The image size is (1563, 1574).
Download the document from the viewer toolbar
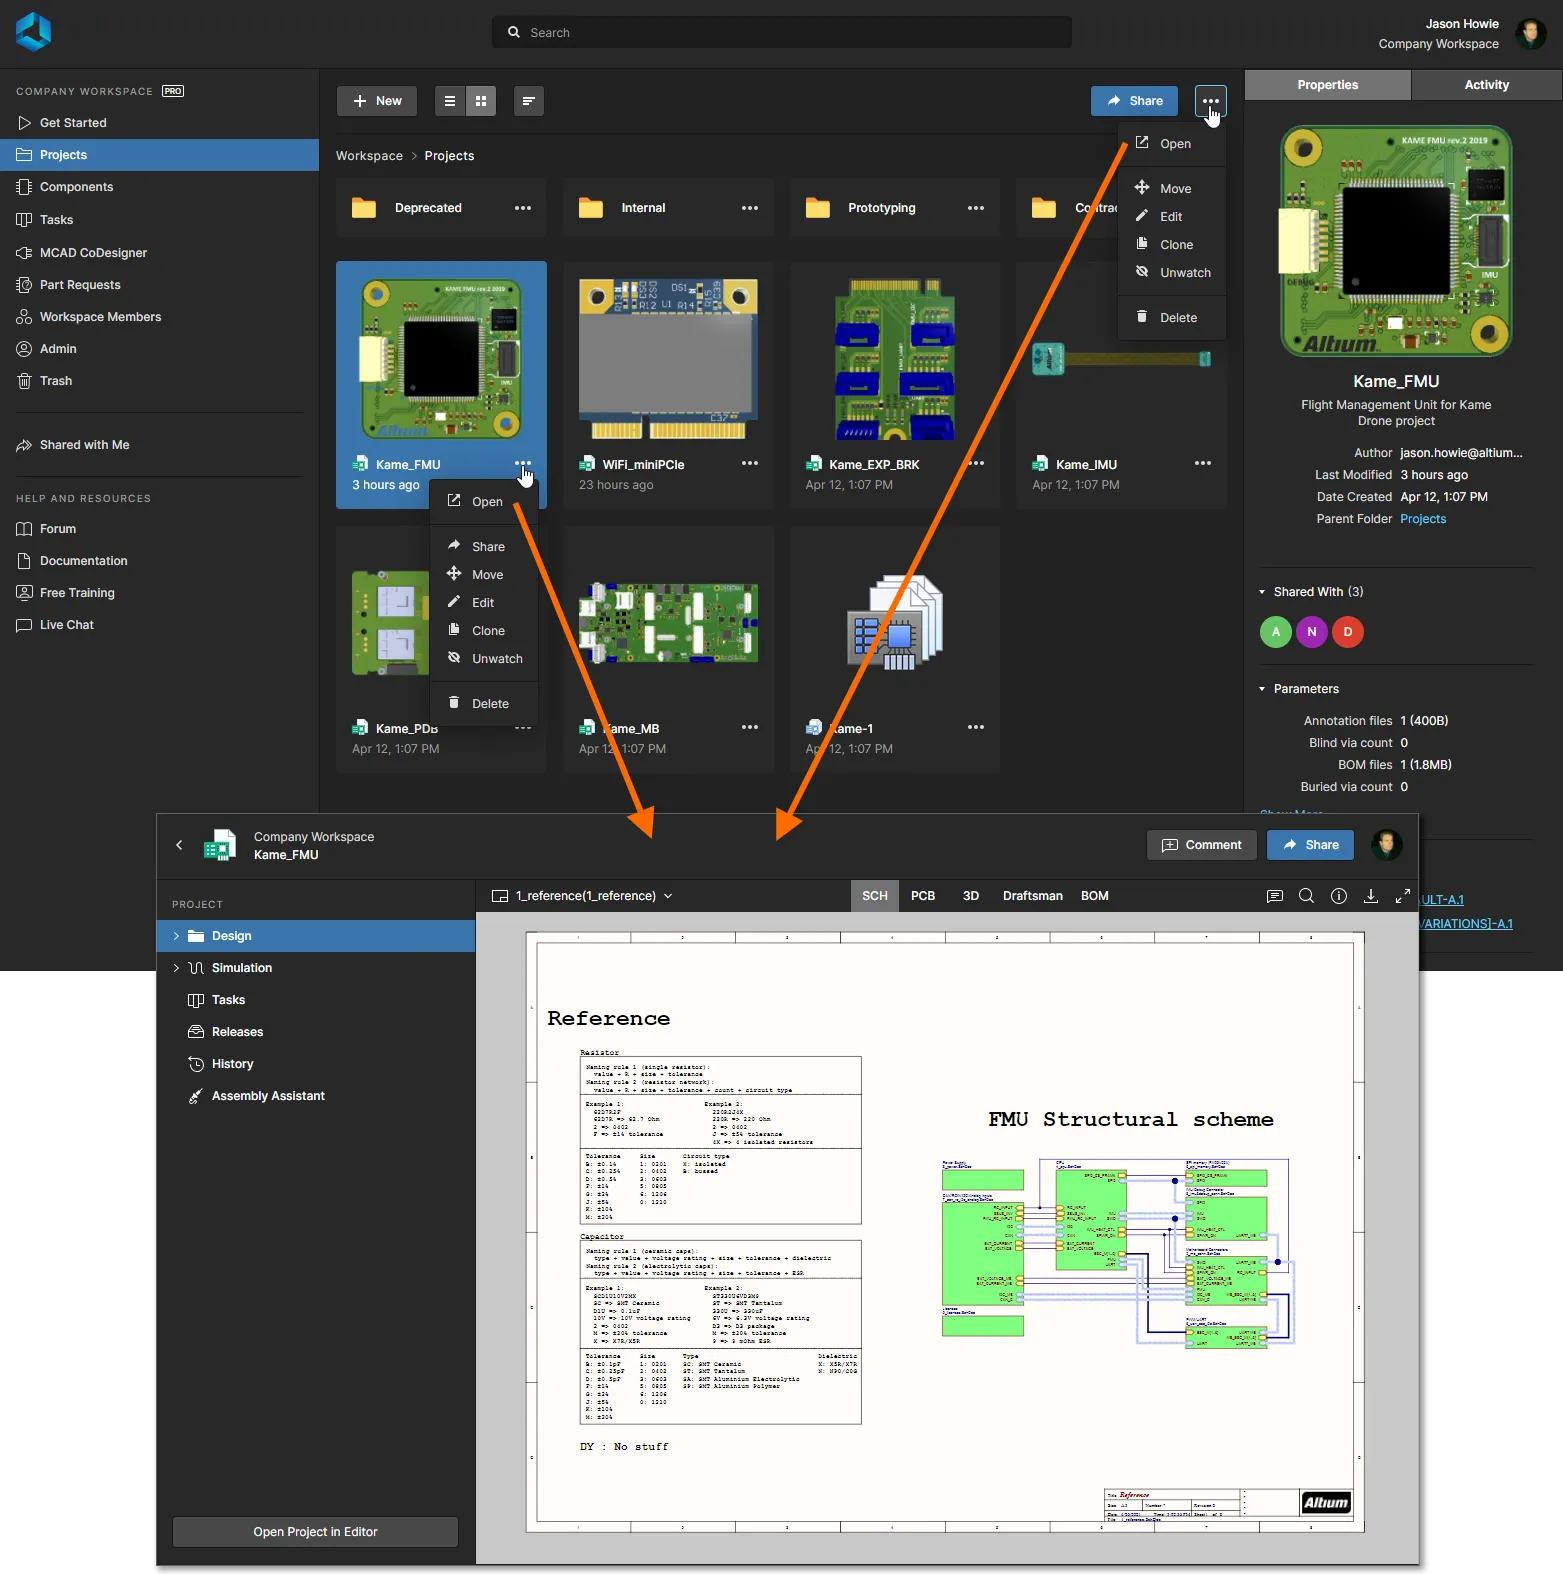(1371, 896)
